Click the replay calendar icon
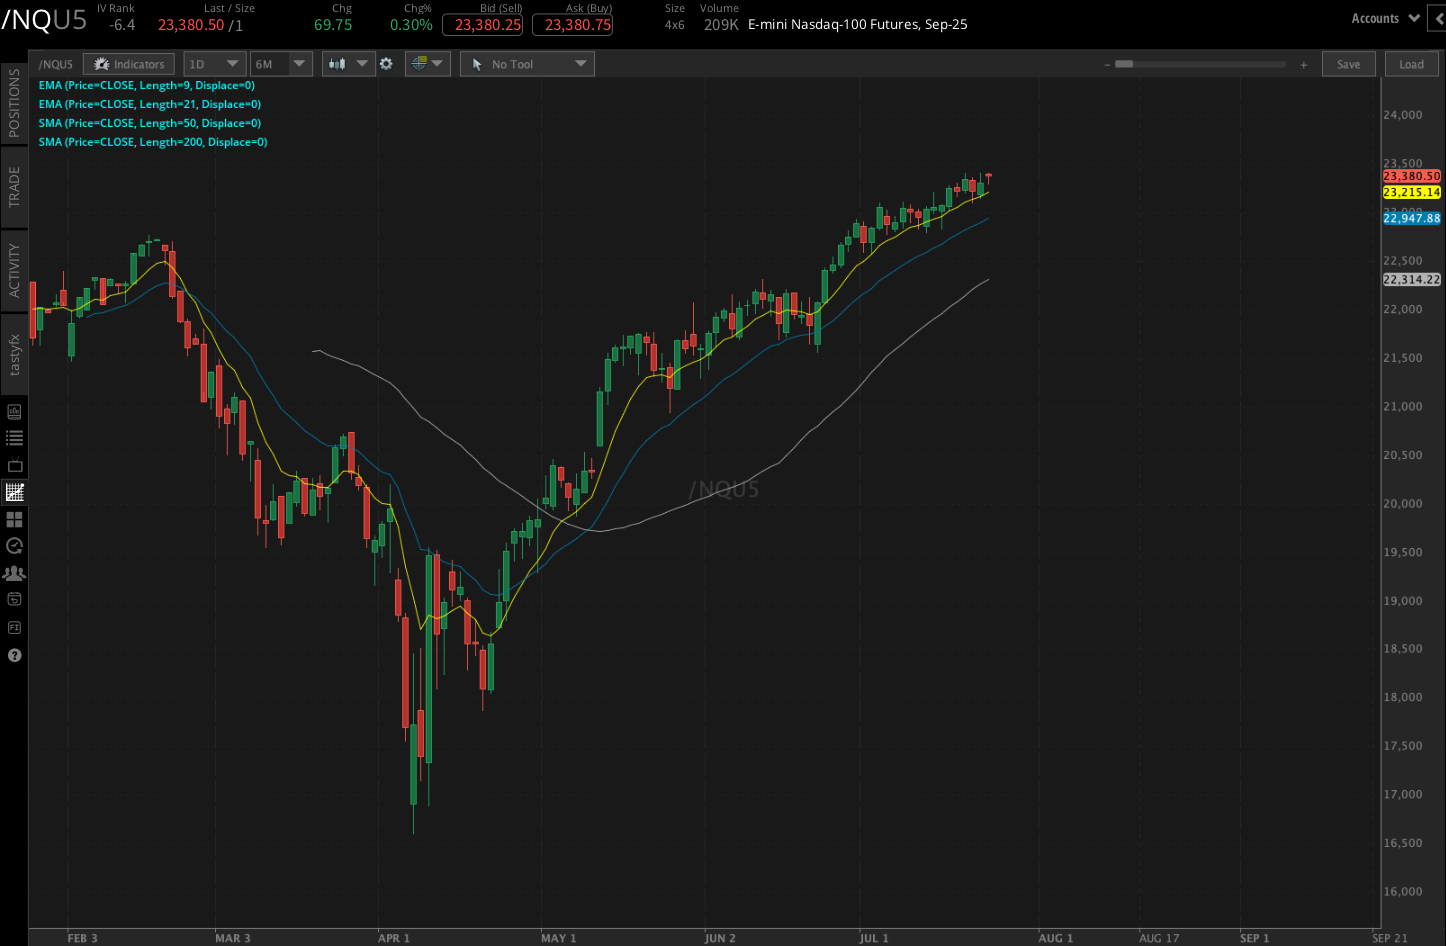This screenshot has height=946, width=1446. click(x=14, y=598)
